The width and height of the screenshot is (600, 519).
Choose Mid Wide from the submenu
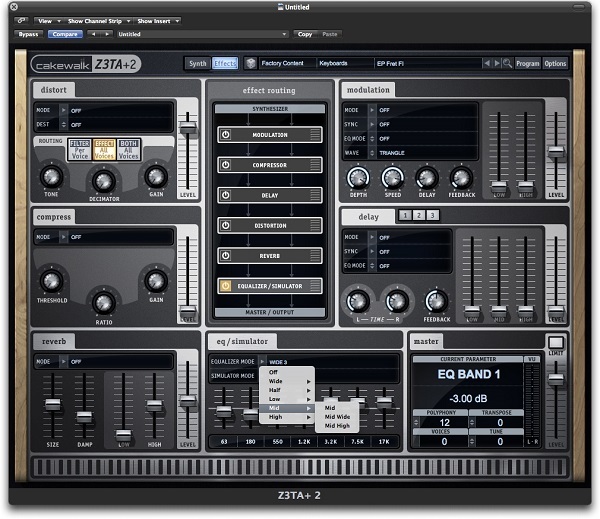(x=337, y=416)
